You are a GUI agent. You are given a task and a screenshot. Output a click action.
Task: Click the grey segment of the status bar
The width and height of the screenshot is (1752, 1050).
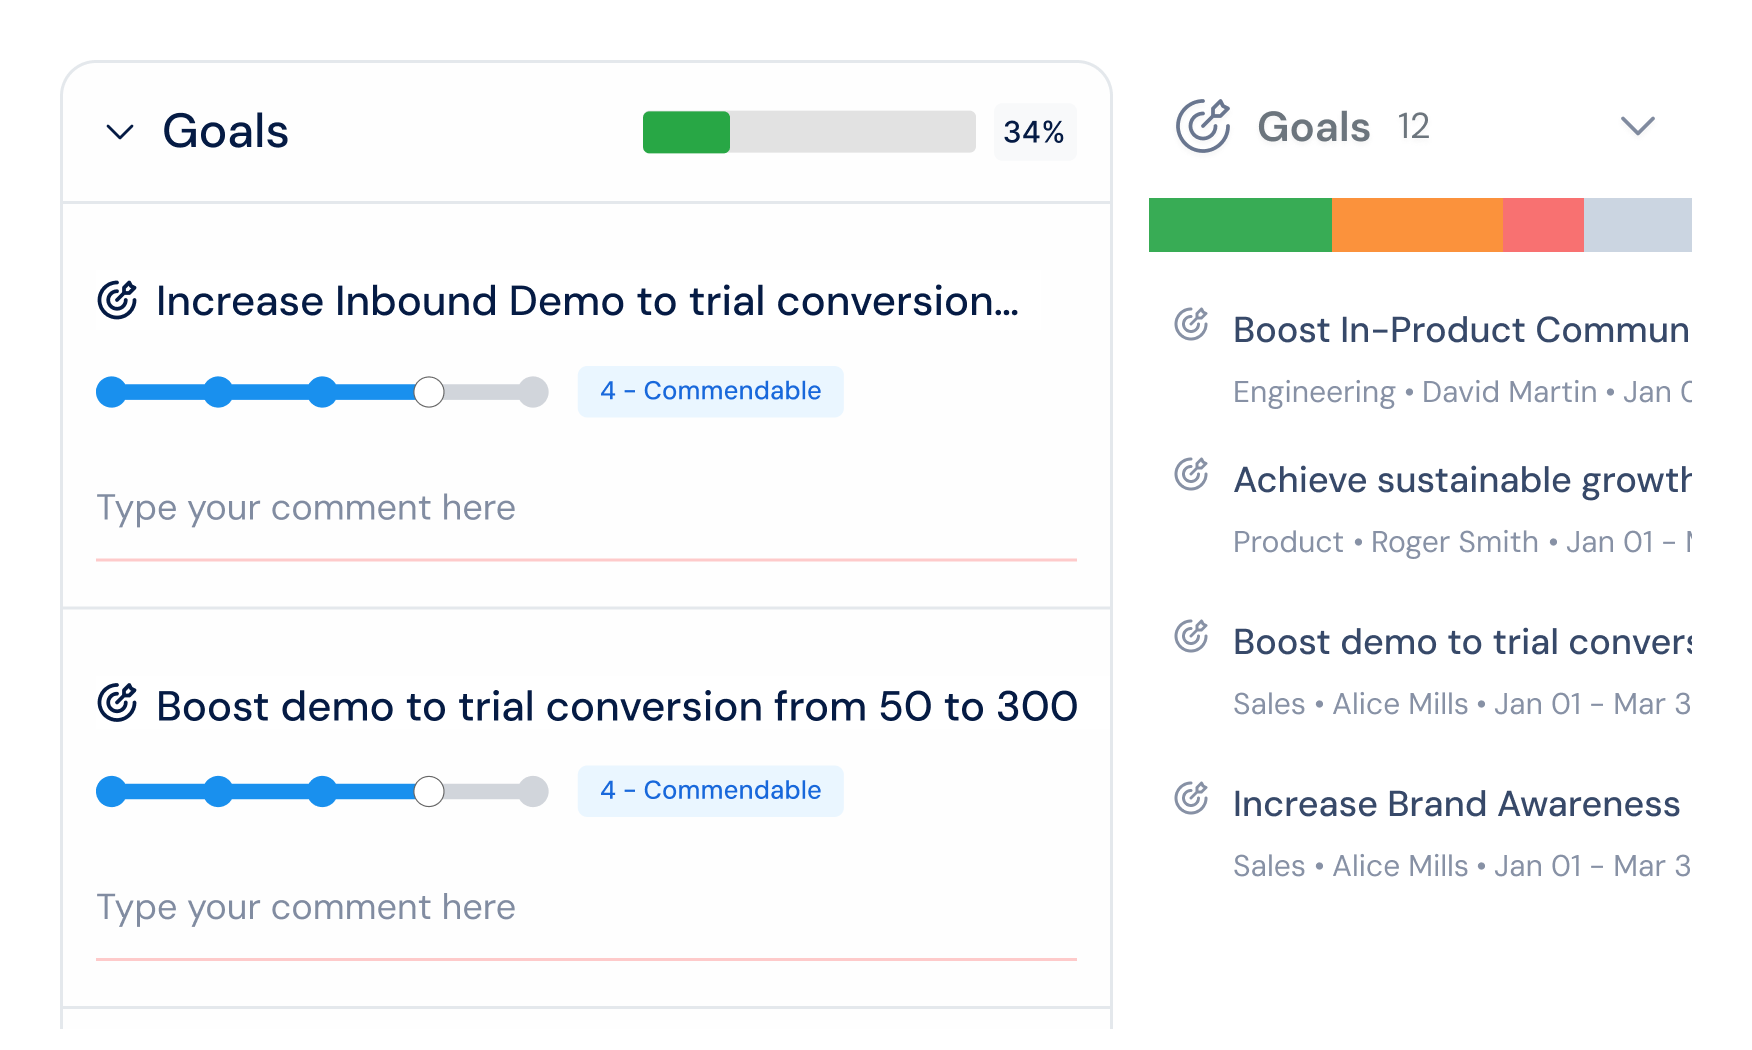pos(1638,225)
